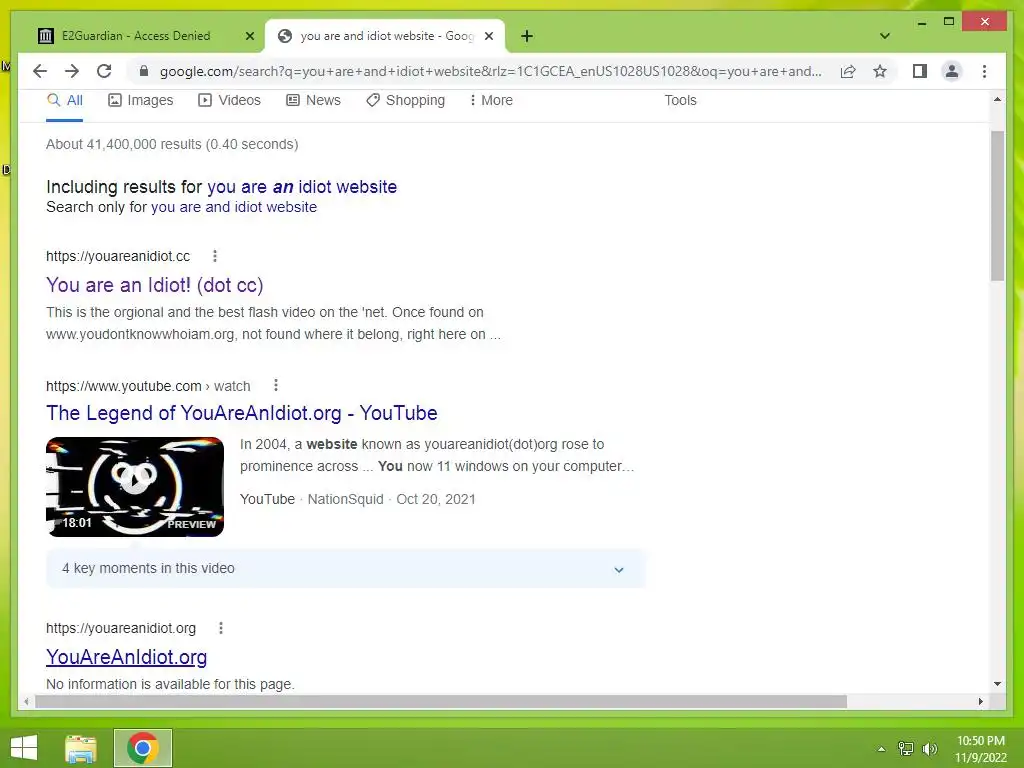Open the Windows Start menu
The width and height of the screenshot is (1024, 768).
[x=24, y=748]
